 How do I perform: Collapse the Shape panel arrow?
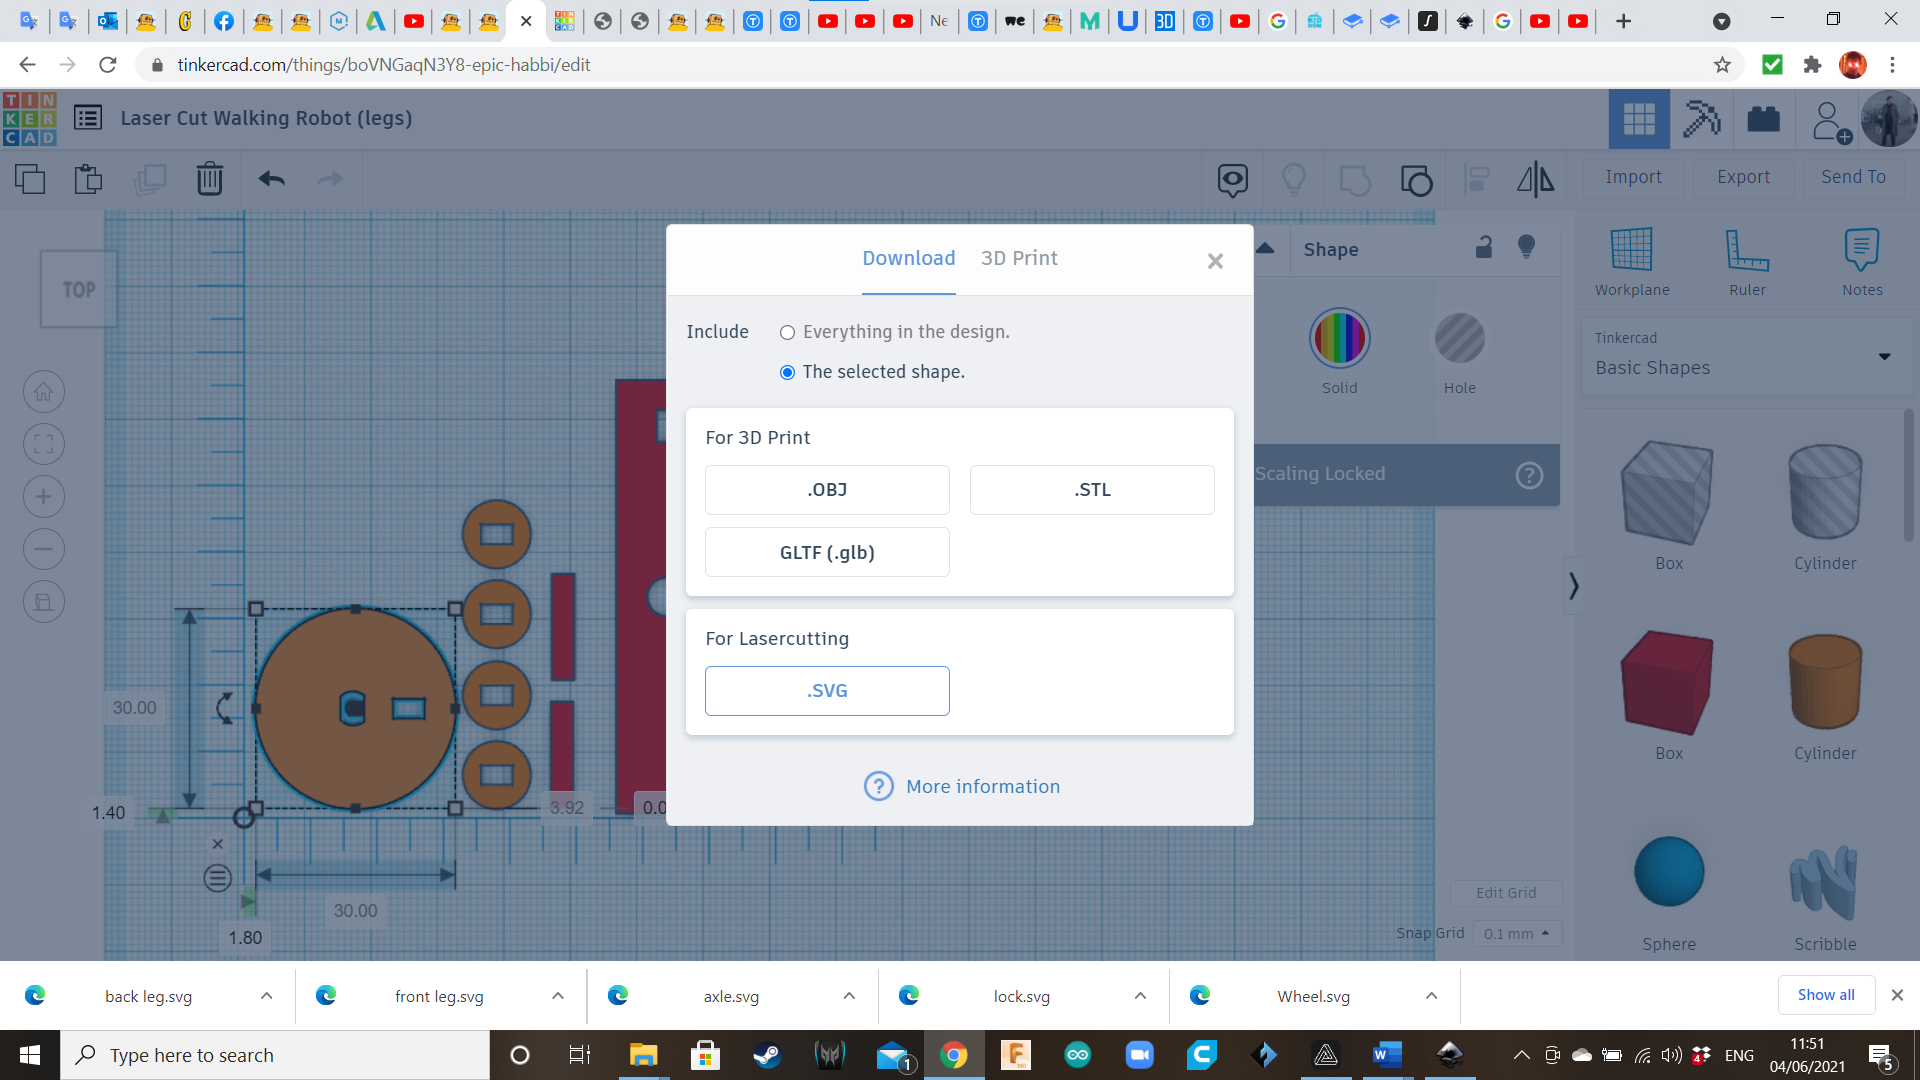(x=1265, y=248)
